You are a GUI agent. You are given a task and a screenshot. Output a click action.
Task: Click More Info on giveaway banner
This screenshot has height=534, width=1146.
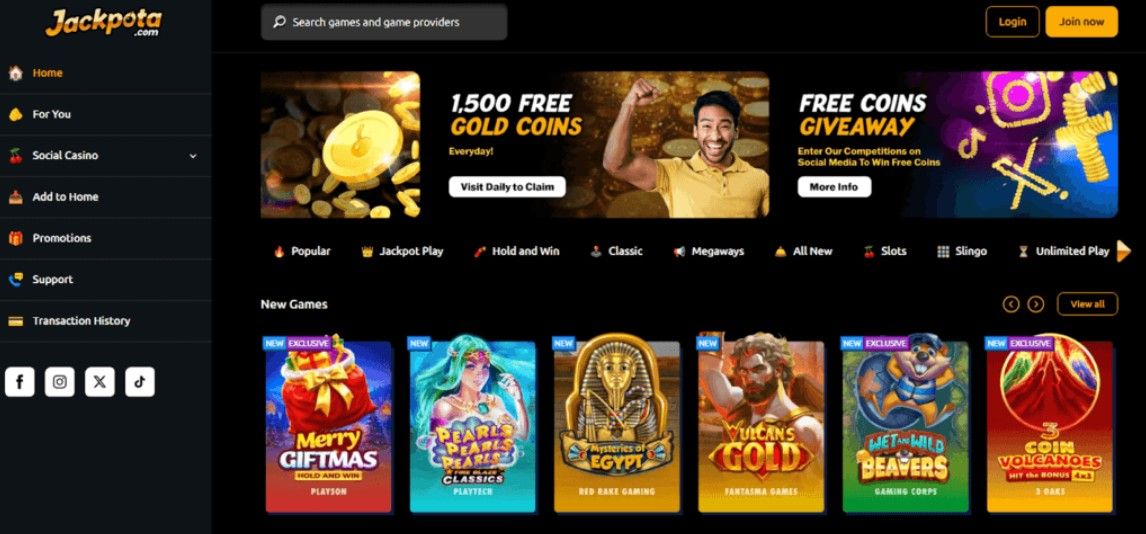(834, 187)
